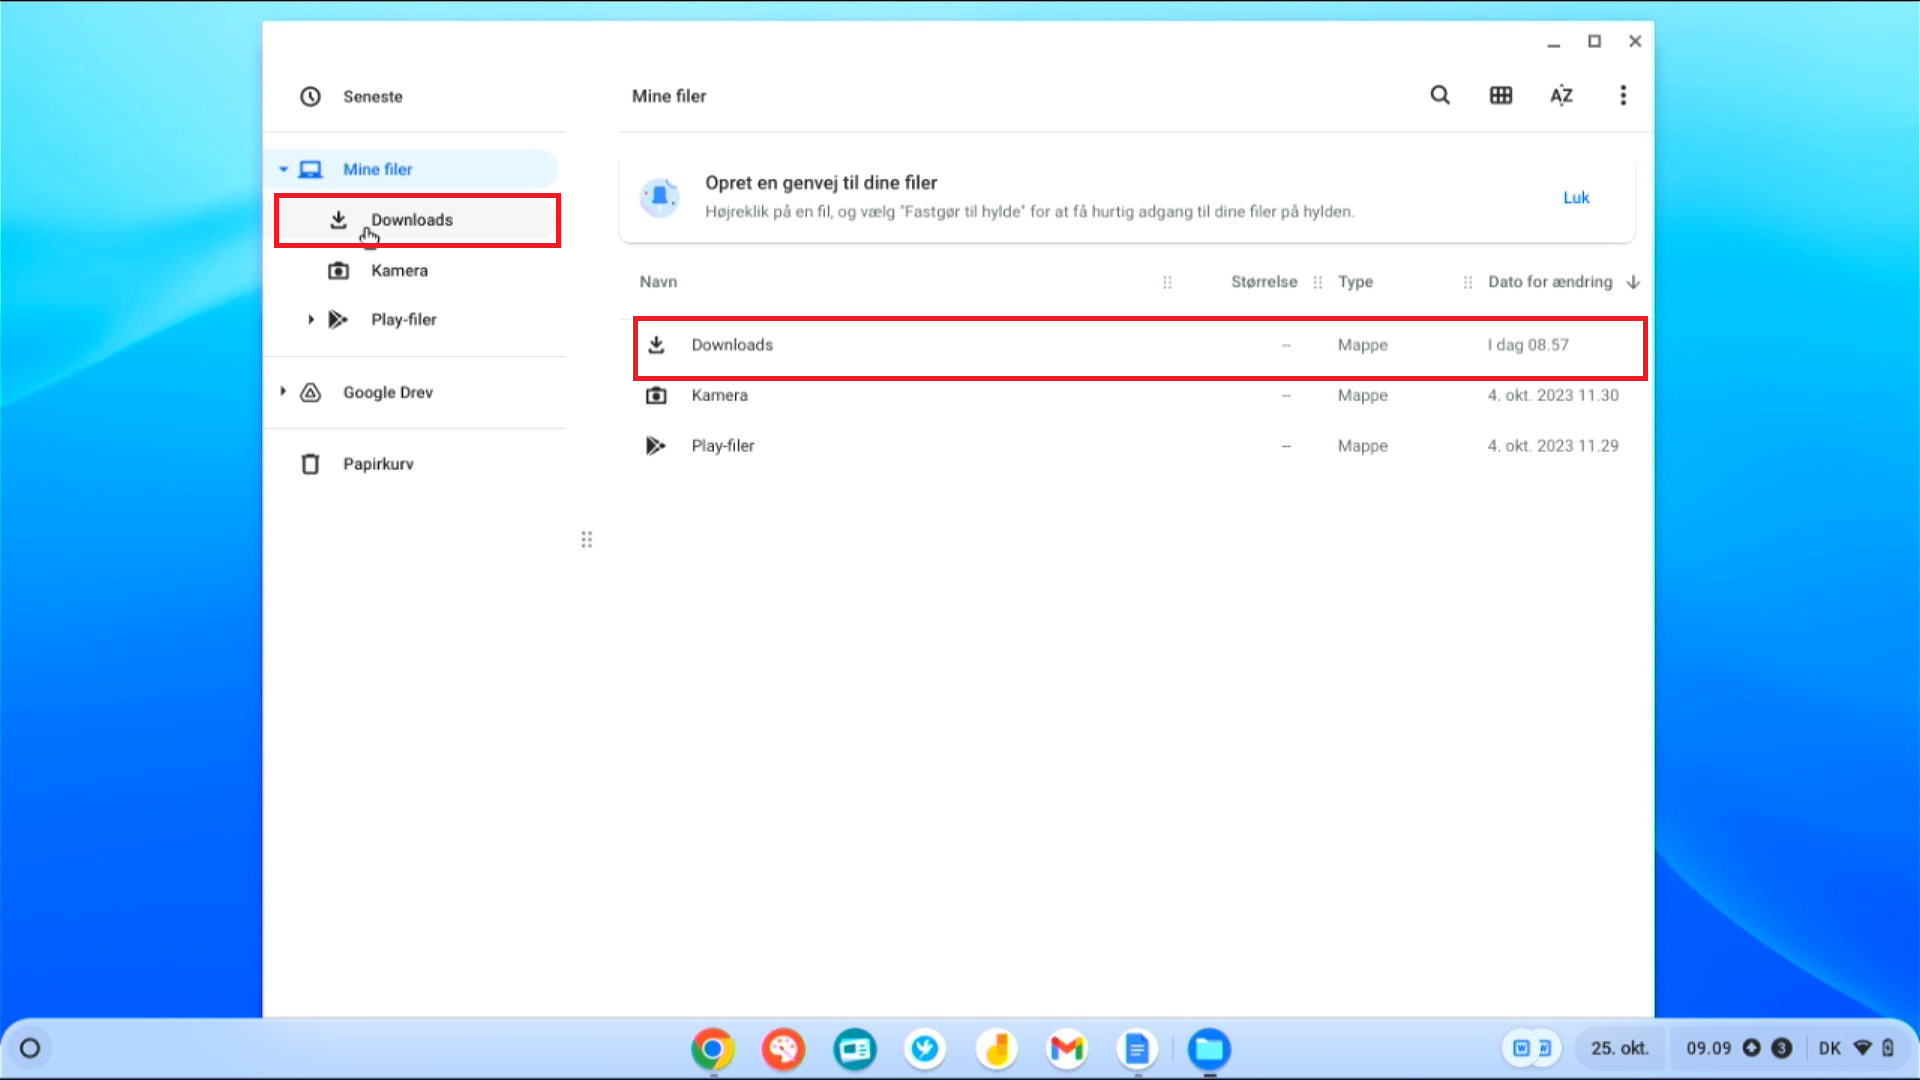
Task: Open Seneste recent files
Action: (372, 96)
